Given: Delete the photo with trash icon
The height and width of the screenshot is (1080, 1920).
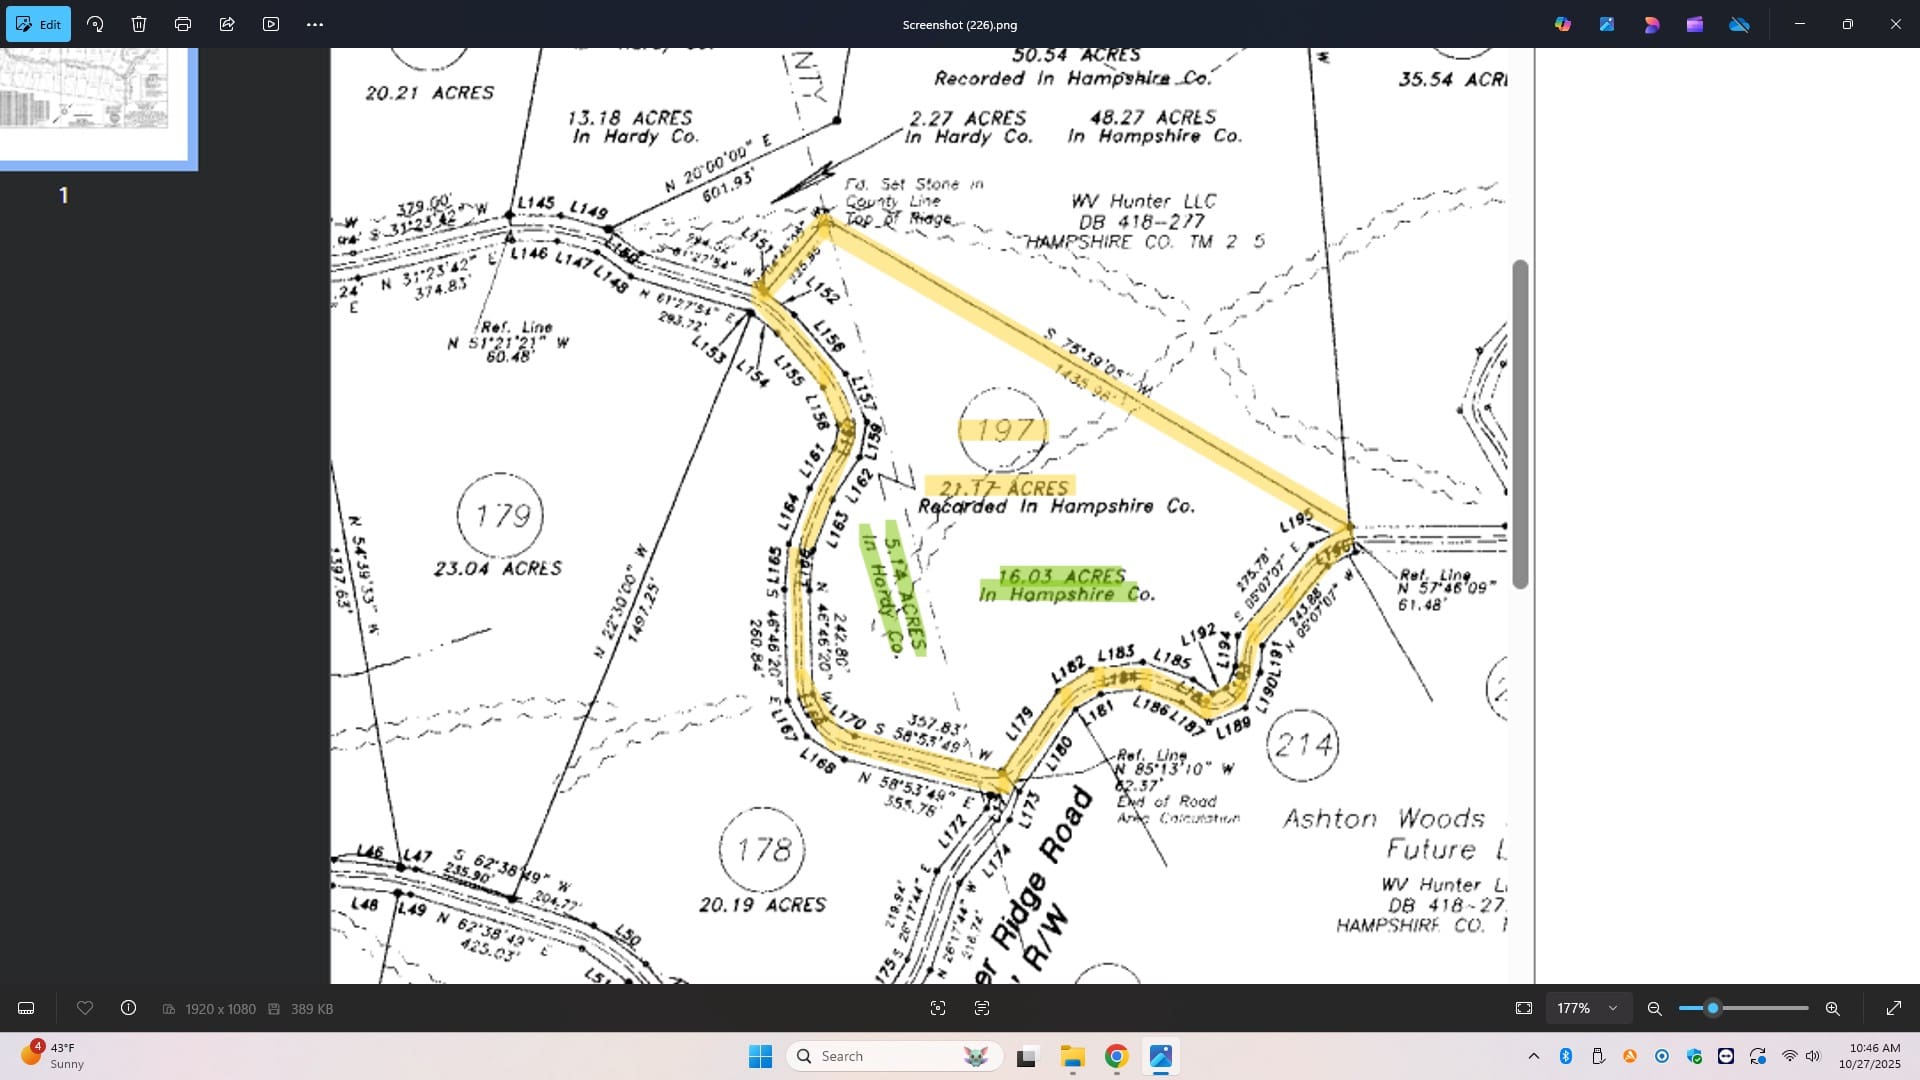Looking at the screenshot, I should 139,24.
